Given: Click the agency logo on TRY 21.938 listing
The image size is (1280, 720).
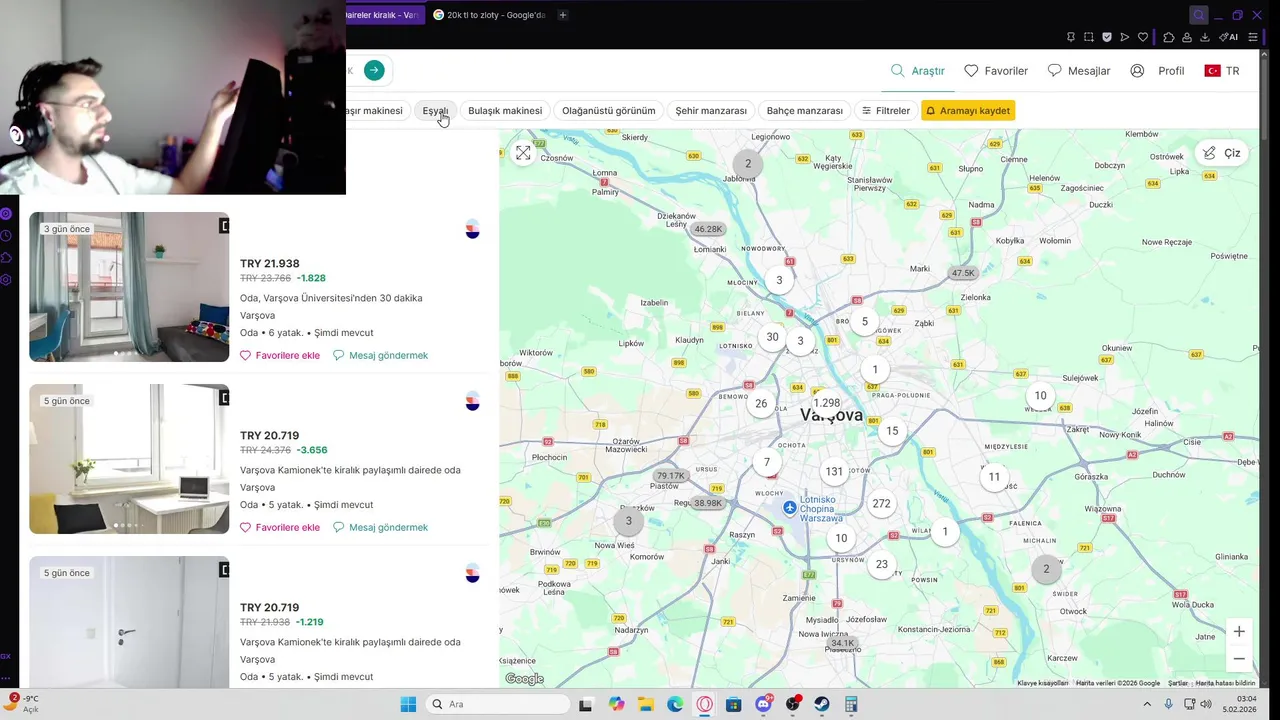Looking at the screenshot, I should (x=473, y=229).
